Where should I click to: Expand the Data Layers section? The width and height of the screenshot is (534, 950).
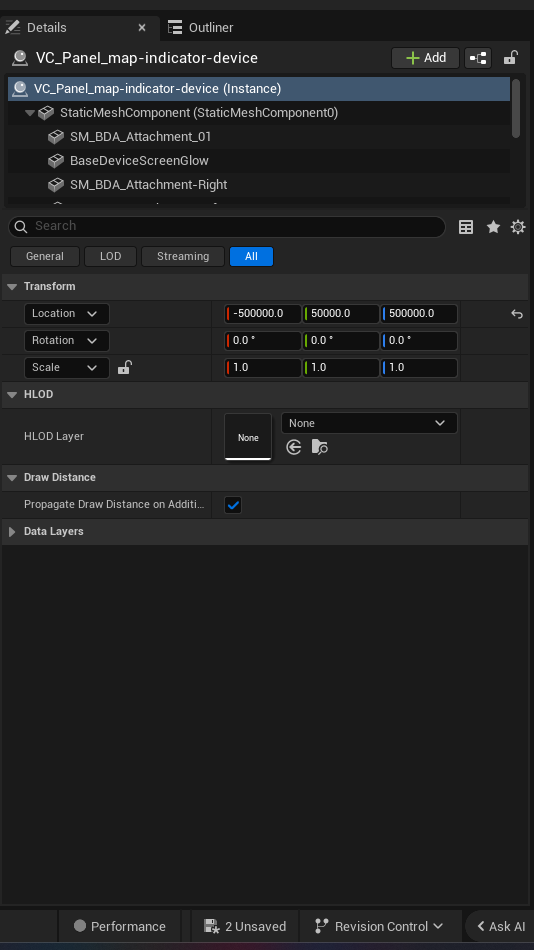point(12,531)
